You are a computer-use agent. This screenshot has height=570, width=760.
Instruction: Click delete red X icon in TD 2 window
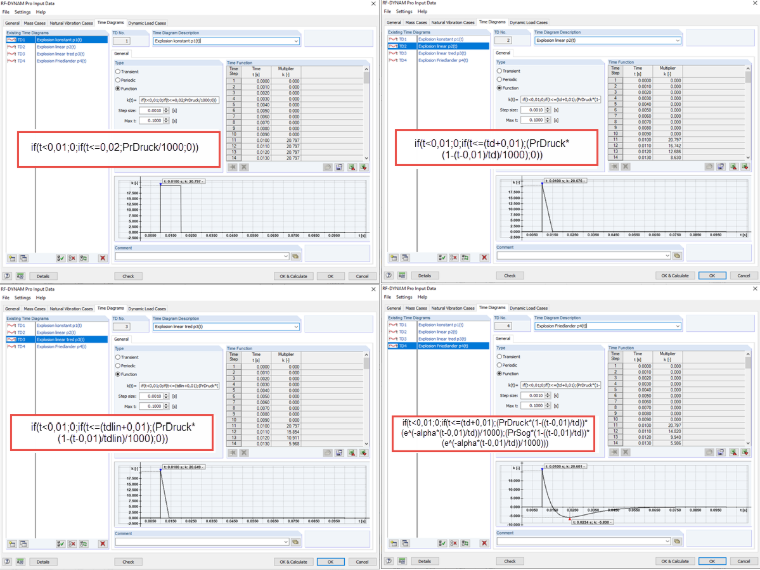tap(484, 258)
